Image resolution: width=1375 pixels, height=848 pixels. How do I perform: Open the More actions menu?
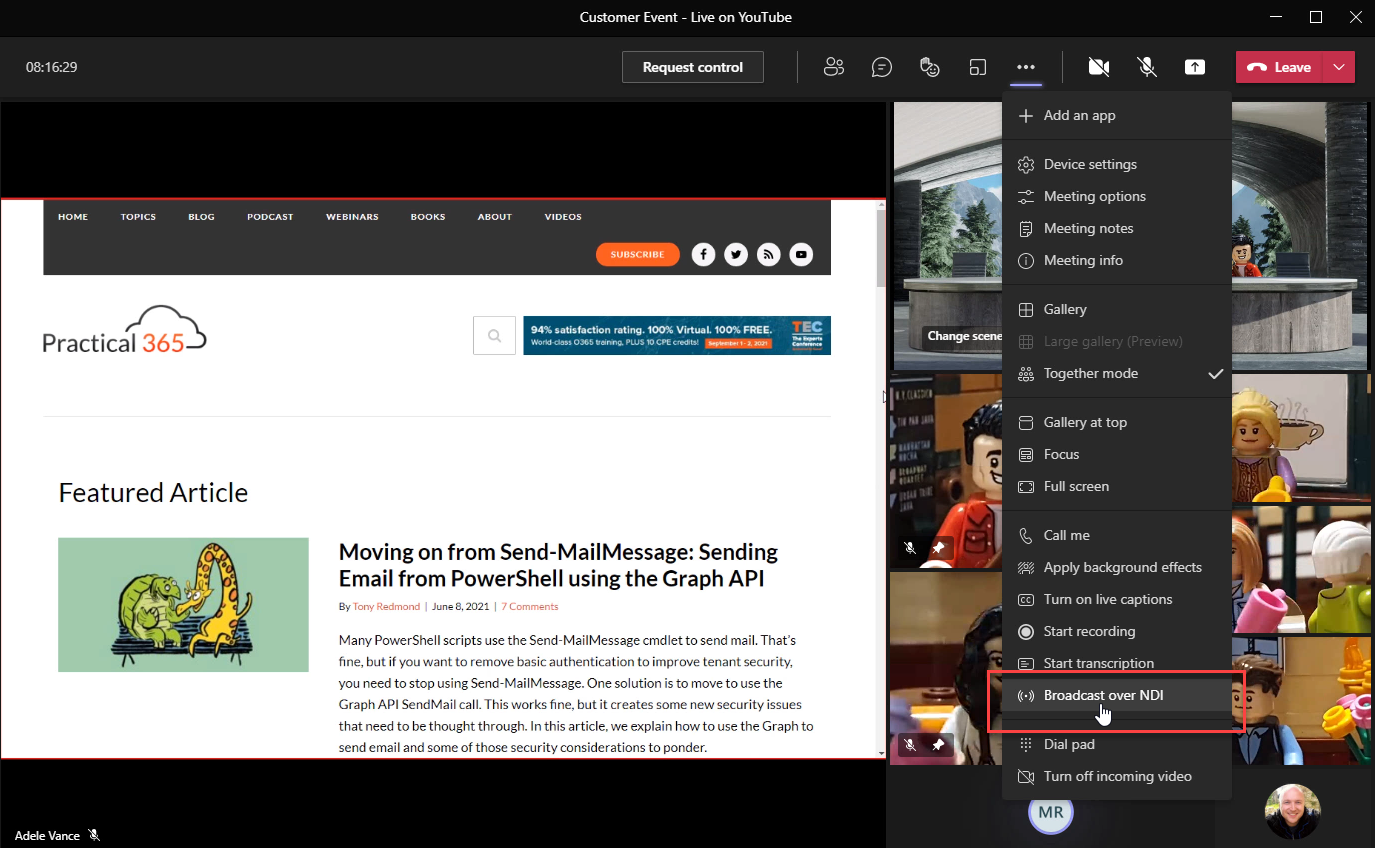(x=1026, y=67)
